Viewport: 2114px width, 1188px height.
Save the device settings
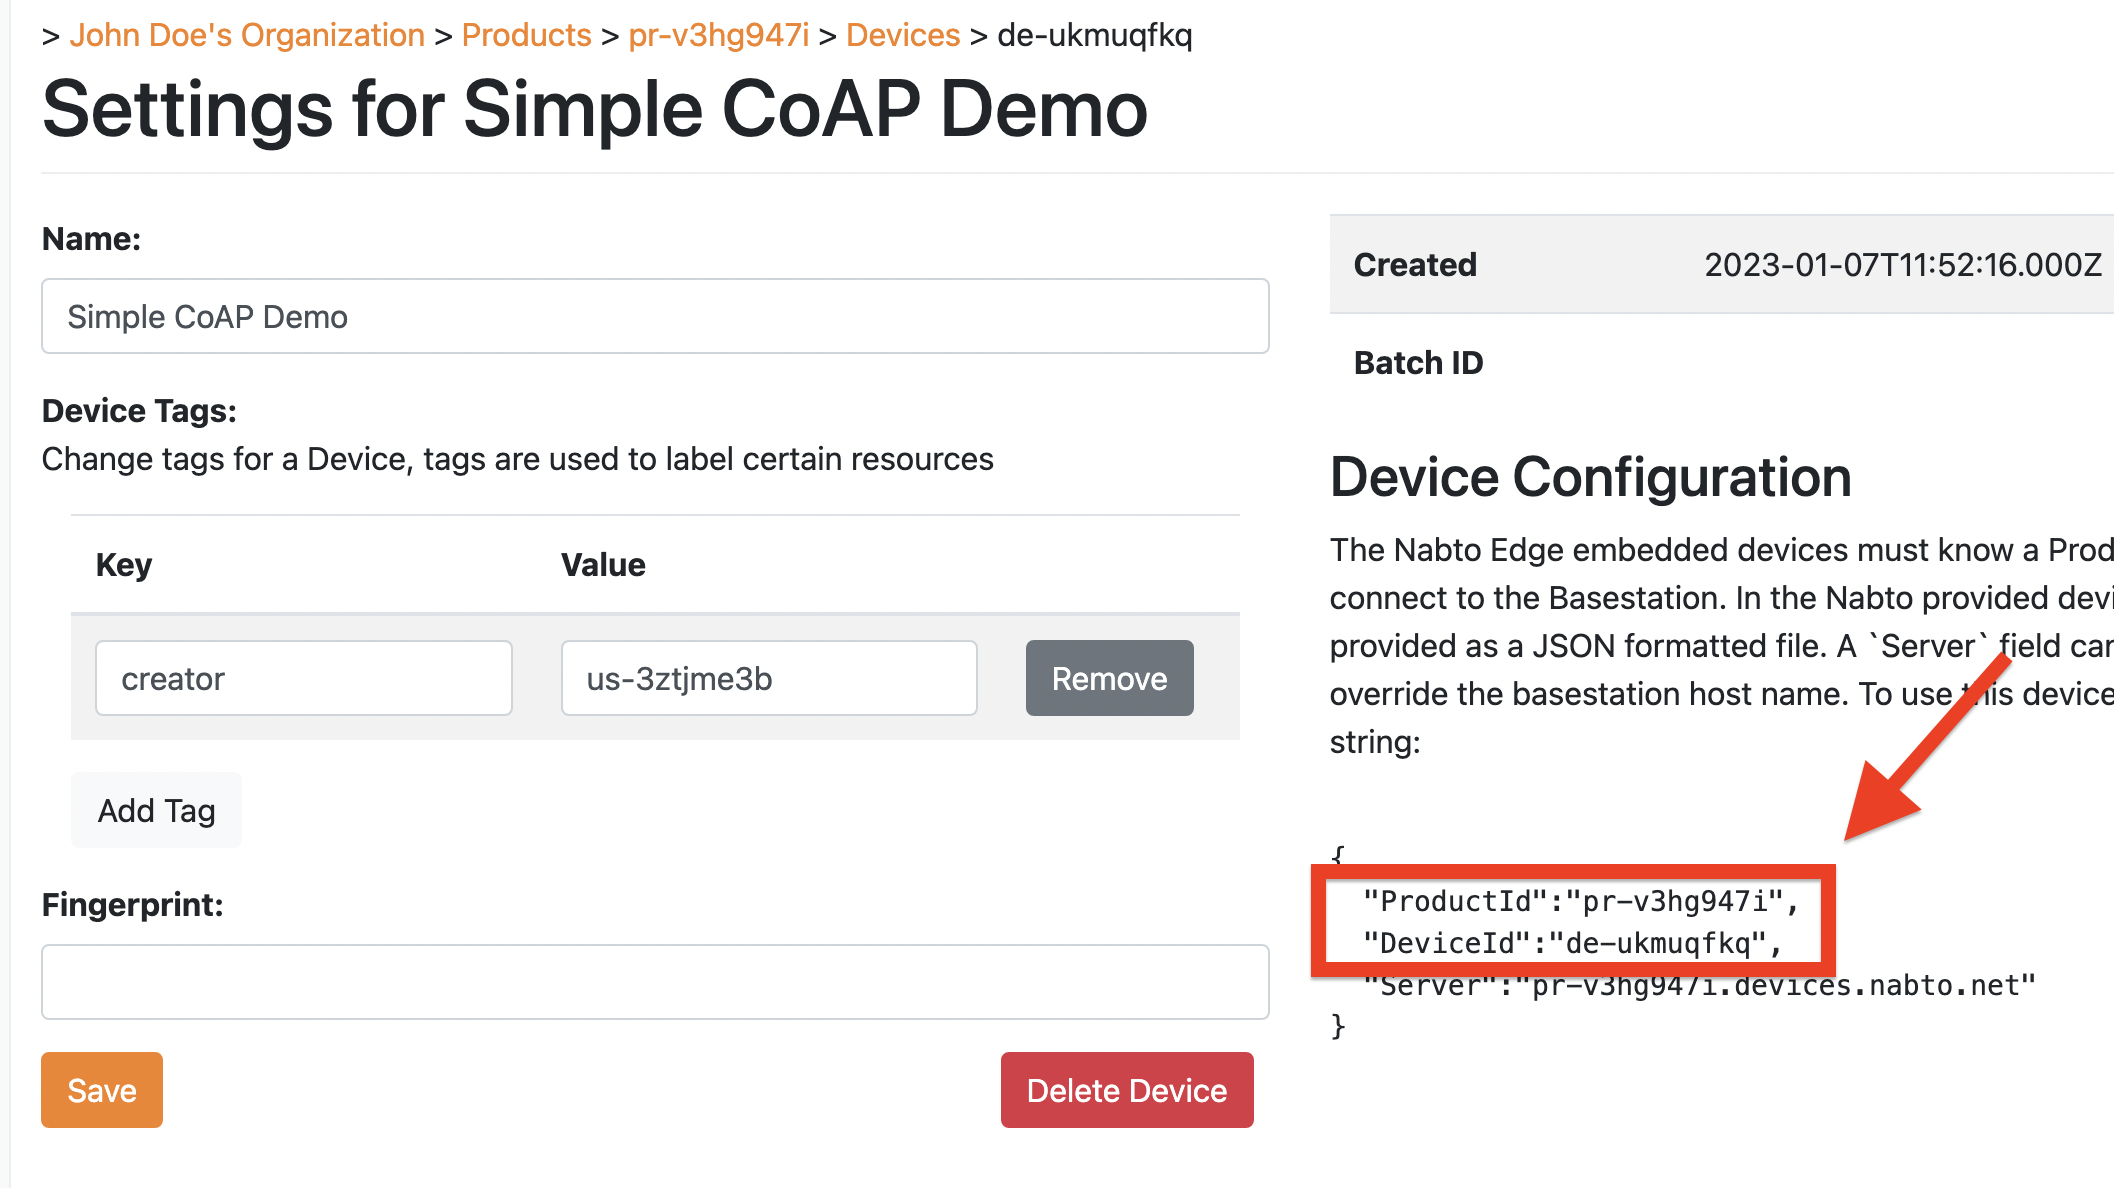point(102,1090)
